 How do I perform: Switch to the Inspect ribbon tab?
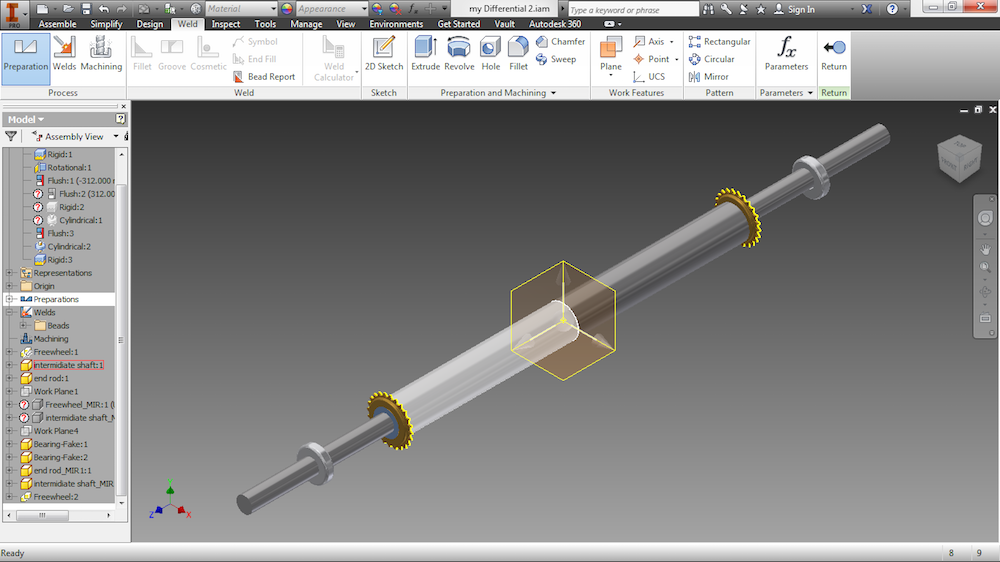[225, 24]
